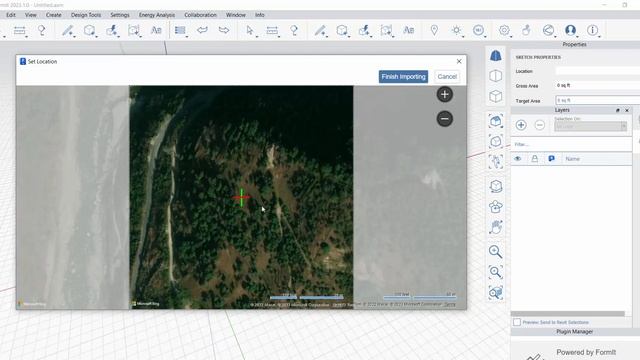
Task: Select the arrow Select tool
Action: (249, 30)
